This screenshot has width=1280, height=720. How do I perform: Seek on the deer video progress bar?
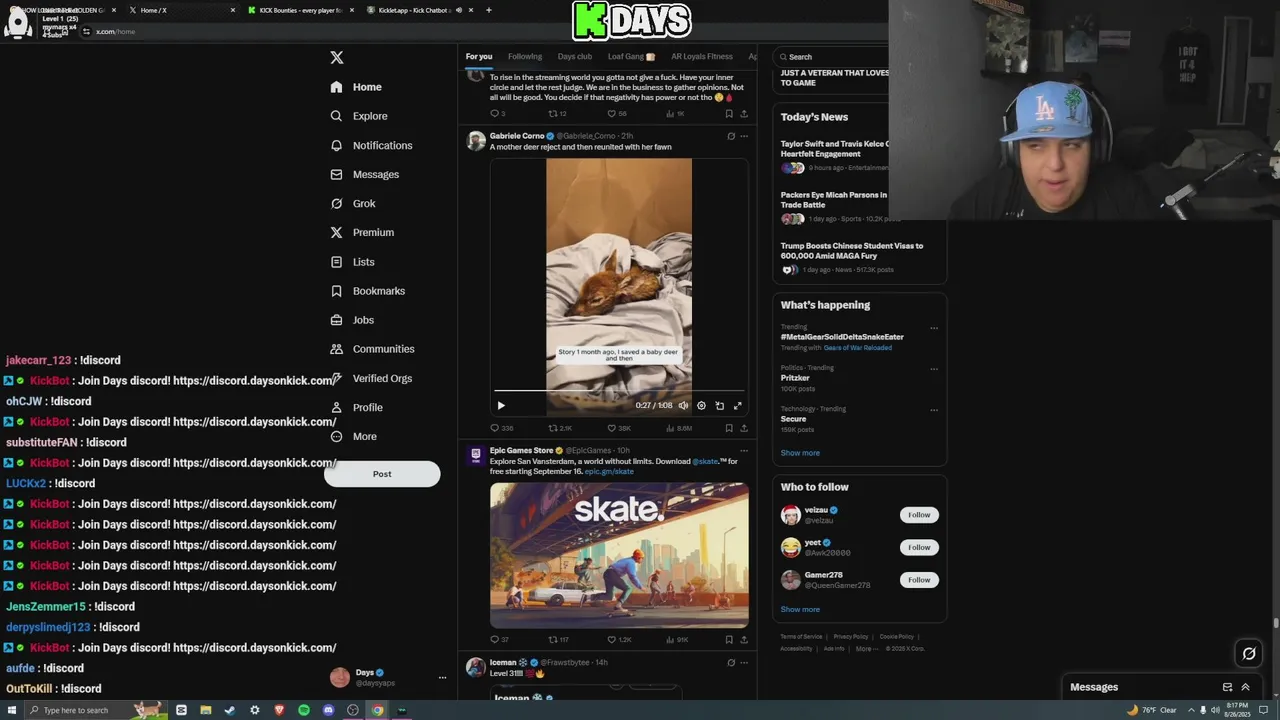point(619,390)
